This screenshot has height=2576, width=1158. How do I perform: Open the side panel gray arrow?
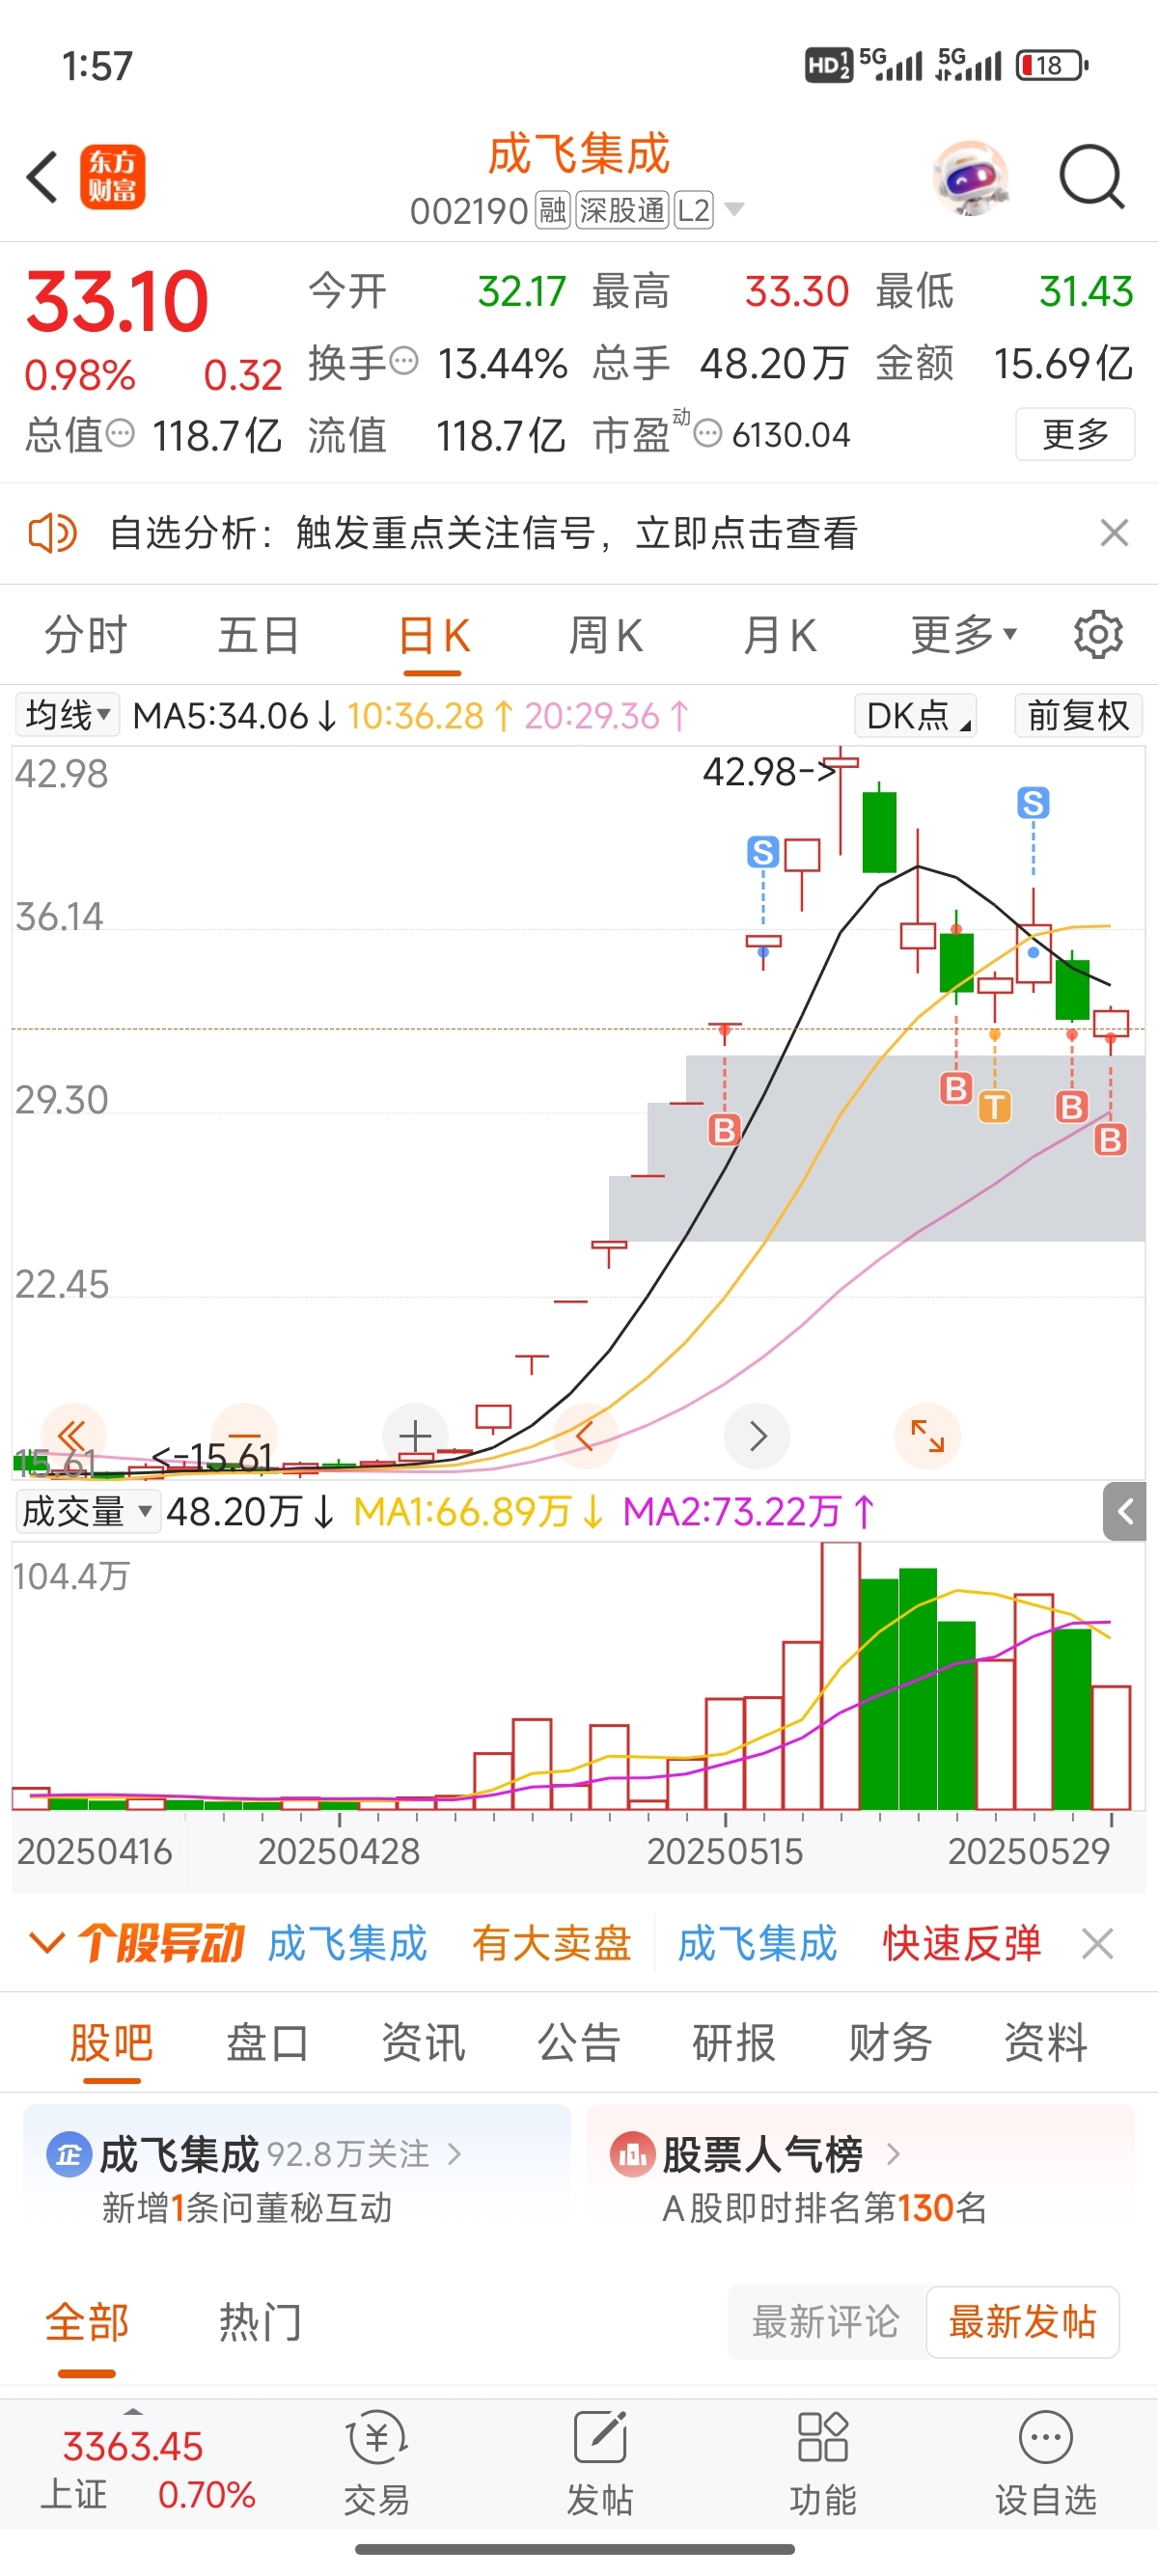point(1125,1511)
